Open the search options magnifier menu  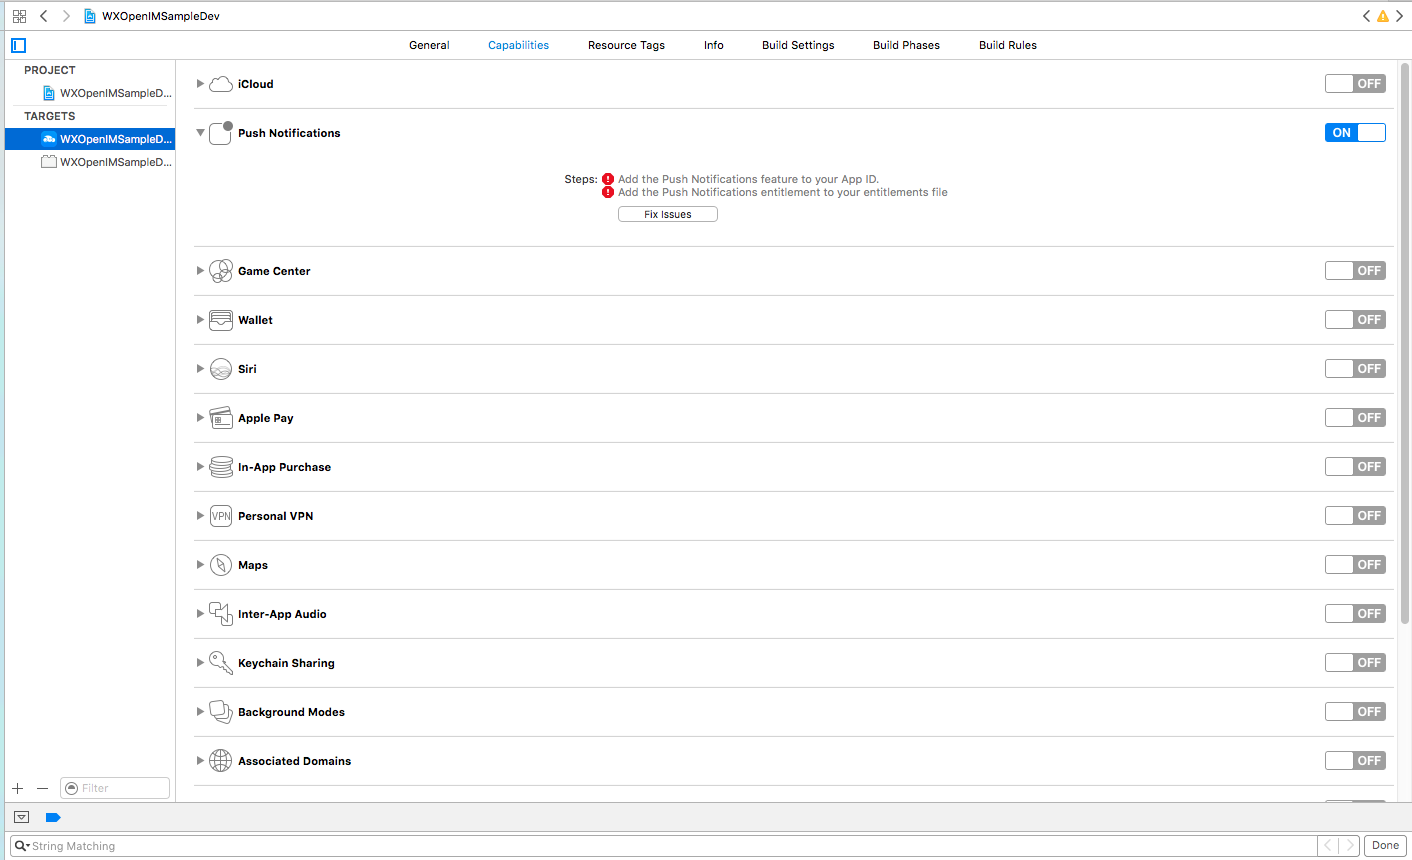pos(21,846)
